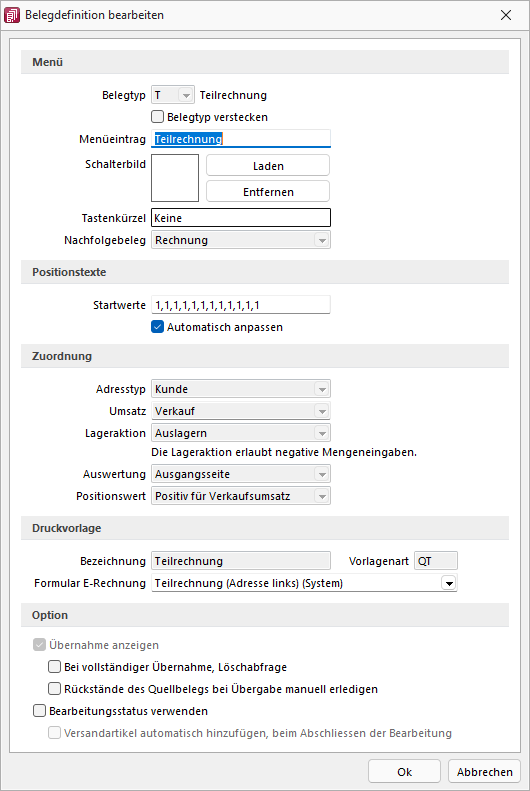Click the Startwerte input field
This screenshot has width=530, height=791.
pos(241,305)
